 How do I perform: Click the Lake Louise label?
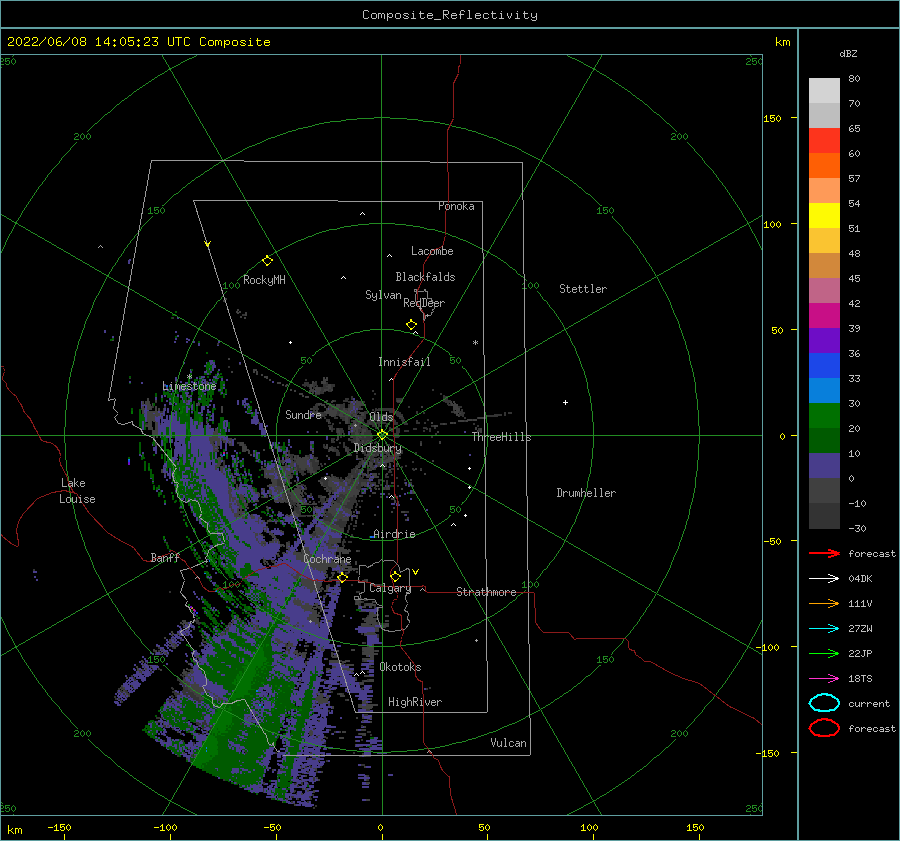click(77, 491)
